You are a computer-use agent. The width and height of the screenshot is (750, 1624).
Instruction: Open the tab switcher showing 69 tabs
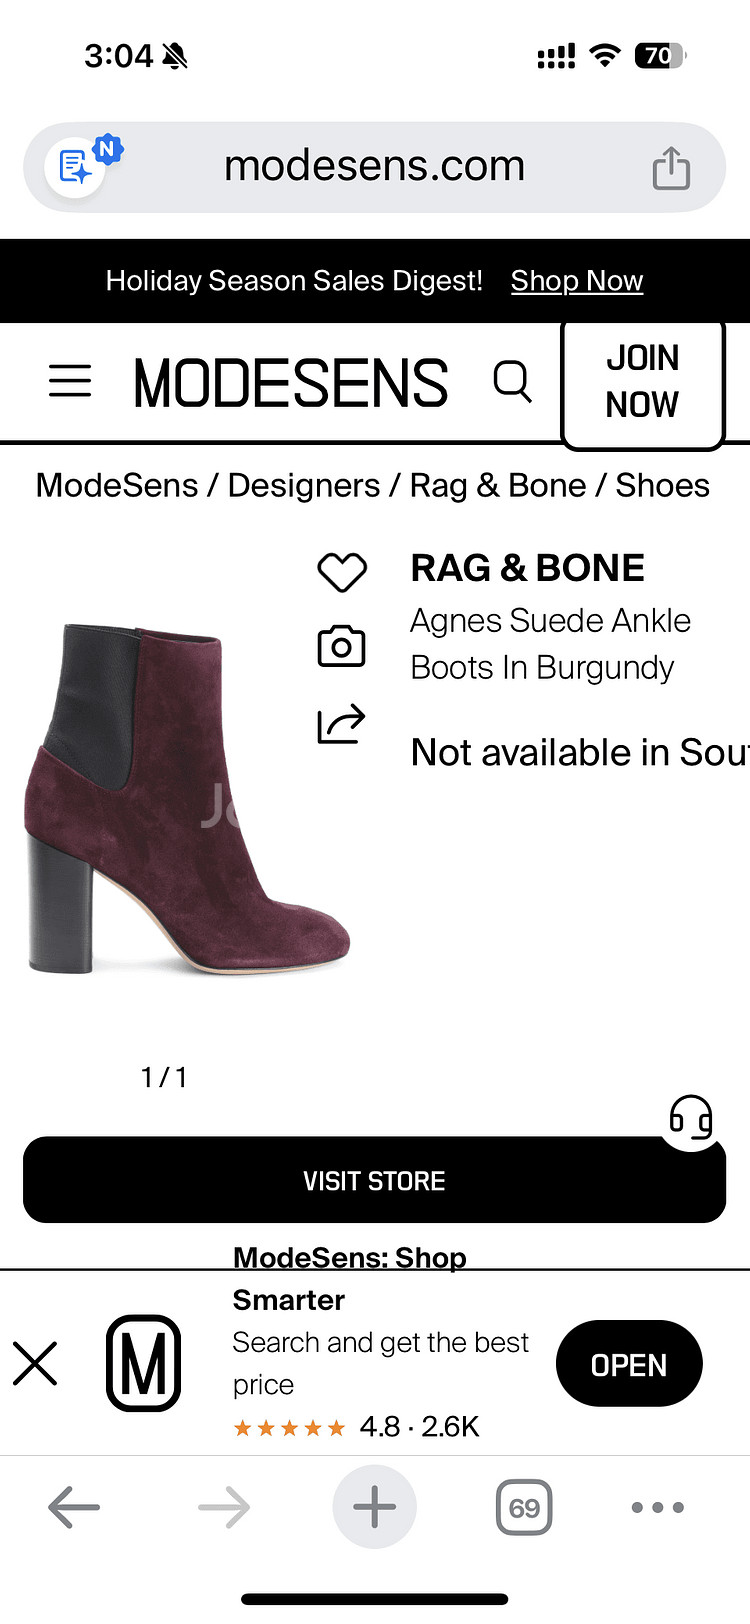pos(523,1507)
